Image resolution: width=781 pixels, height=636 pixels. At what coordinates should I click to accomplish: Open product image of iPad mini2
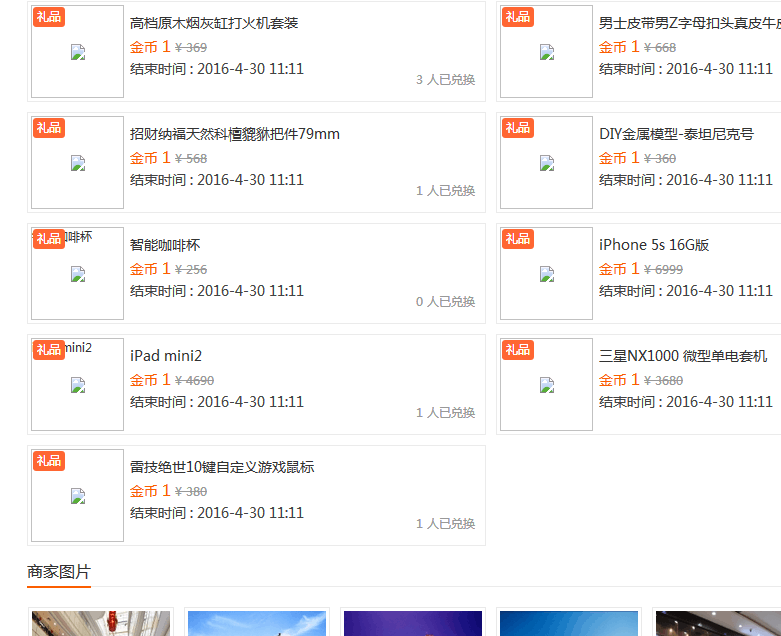[78, 385]
